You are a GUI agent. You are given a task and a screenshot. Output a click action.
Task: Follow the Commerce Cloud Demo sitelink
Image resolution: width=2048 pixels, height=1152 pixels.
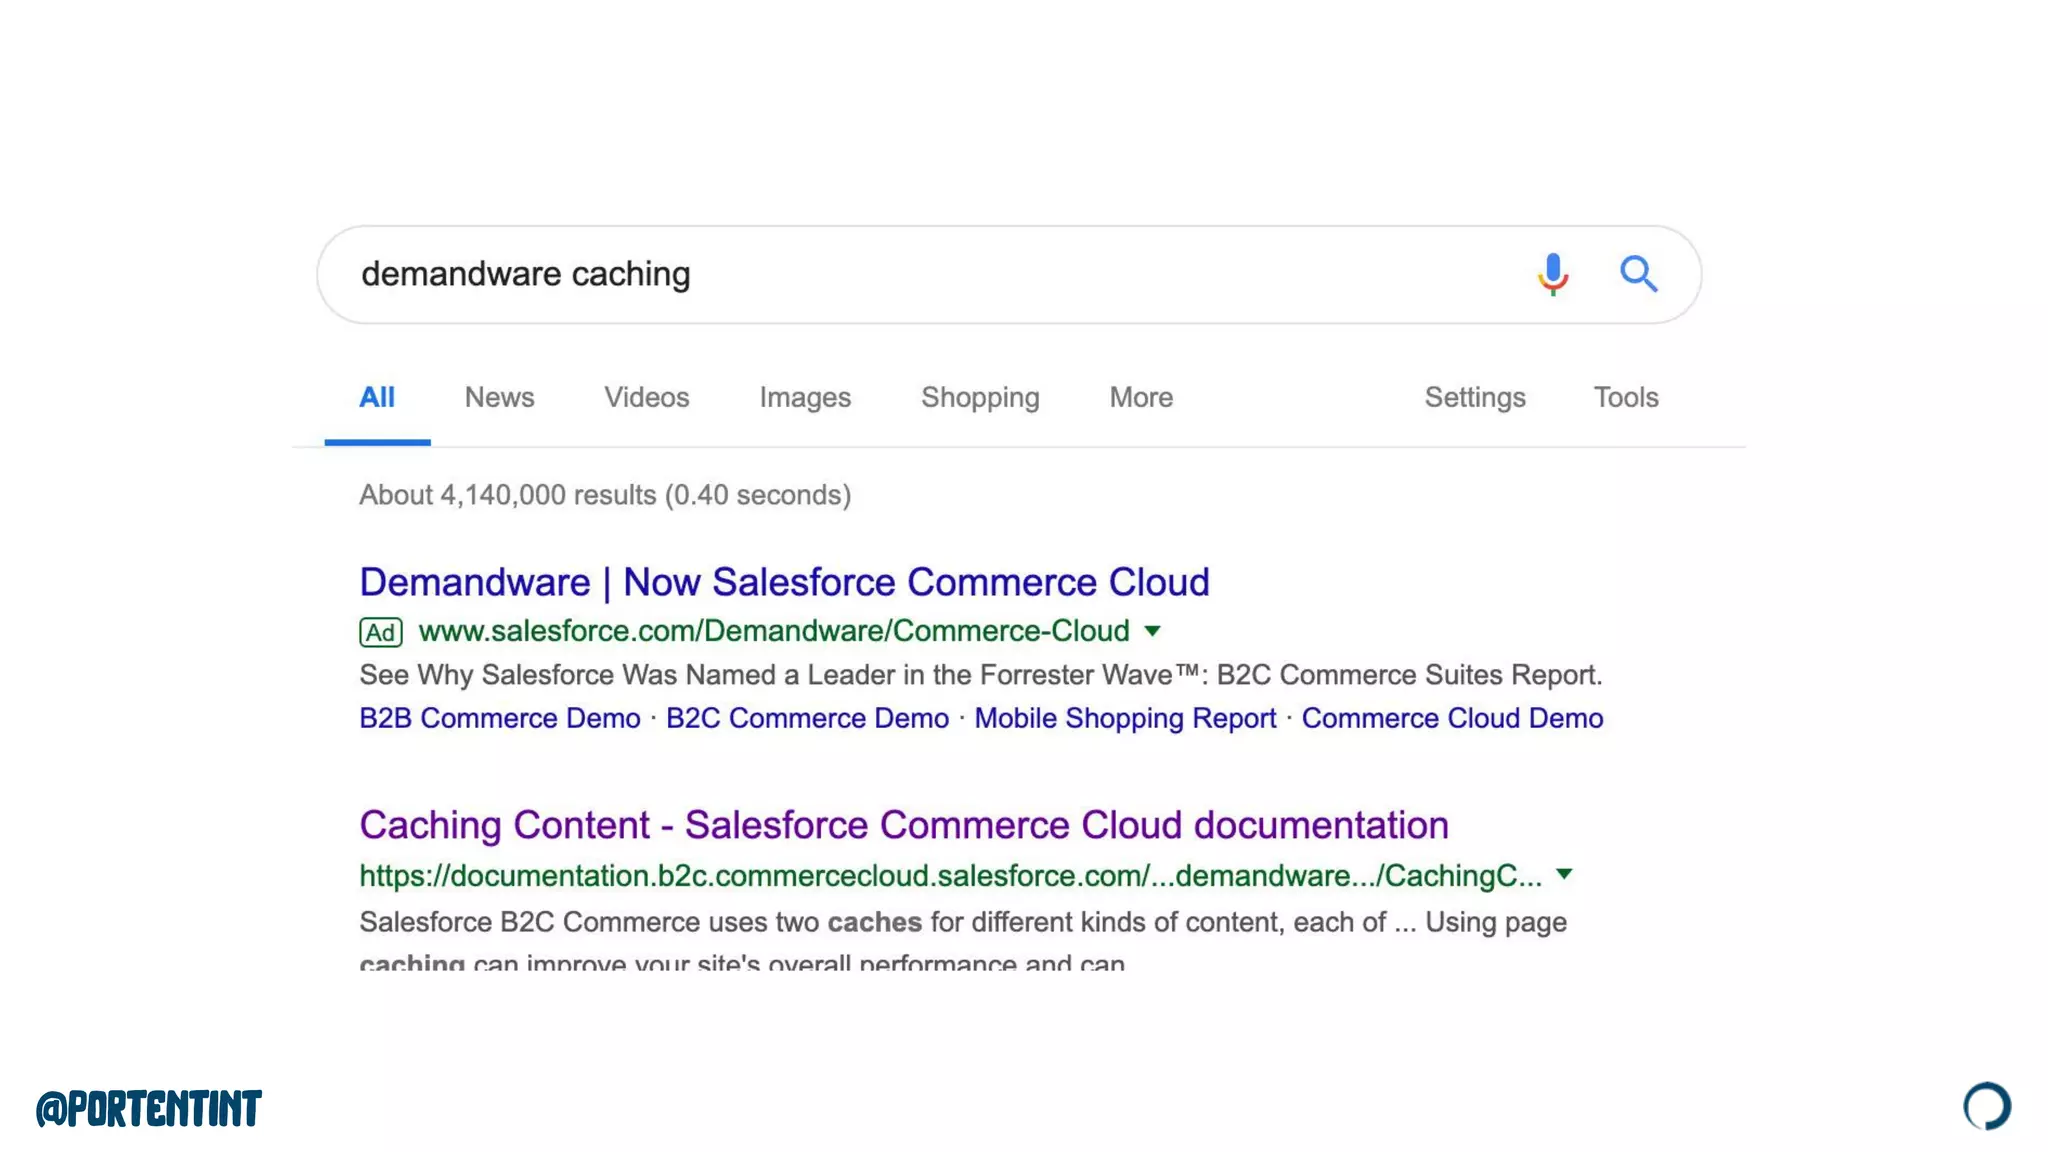[x=1451, y=718]
